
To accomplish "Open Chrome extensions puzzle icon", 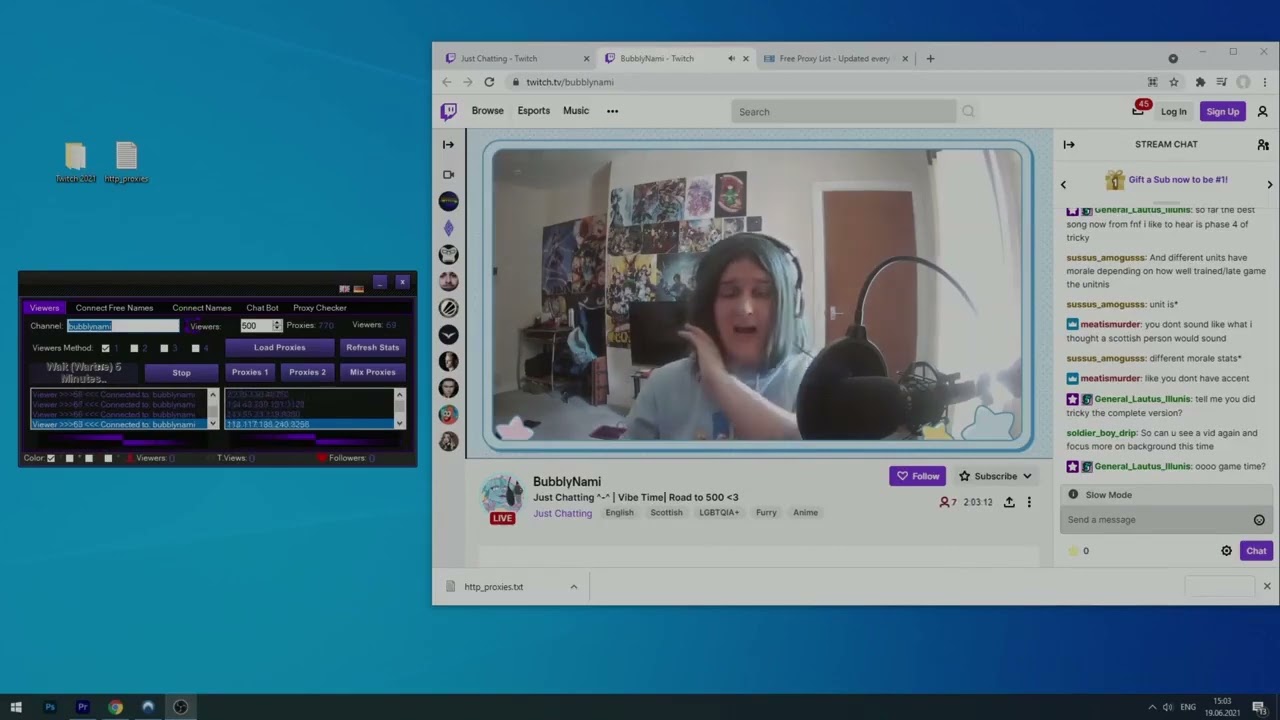I will [1200, 82].
